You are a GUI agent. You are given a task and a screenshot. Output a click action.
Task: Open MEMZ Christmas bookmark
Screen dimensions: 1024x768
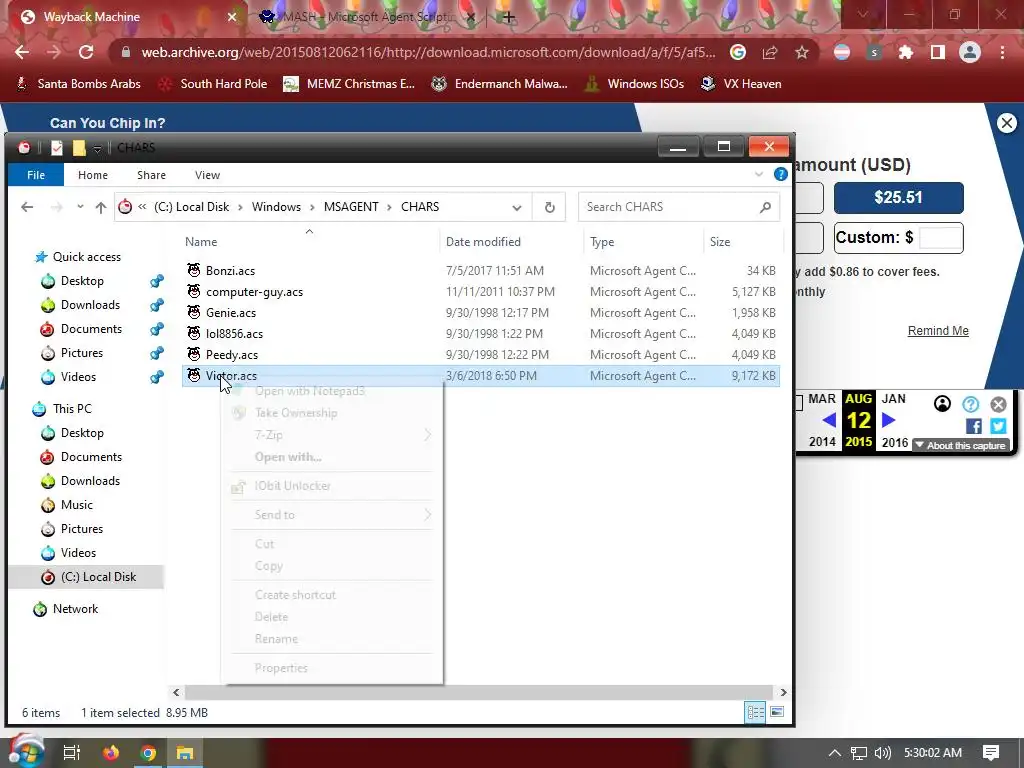click(x=349, y=84)
